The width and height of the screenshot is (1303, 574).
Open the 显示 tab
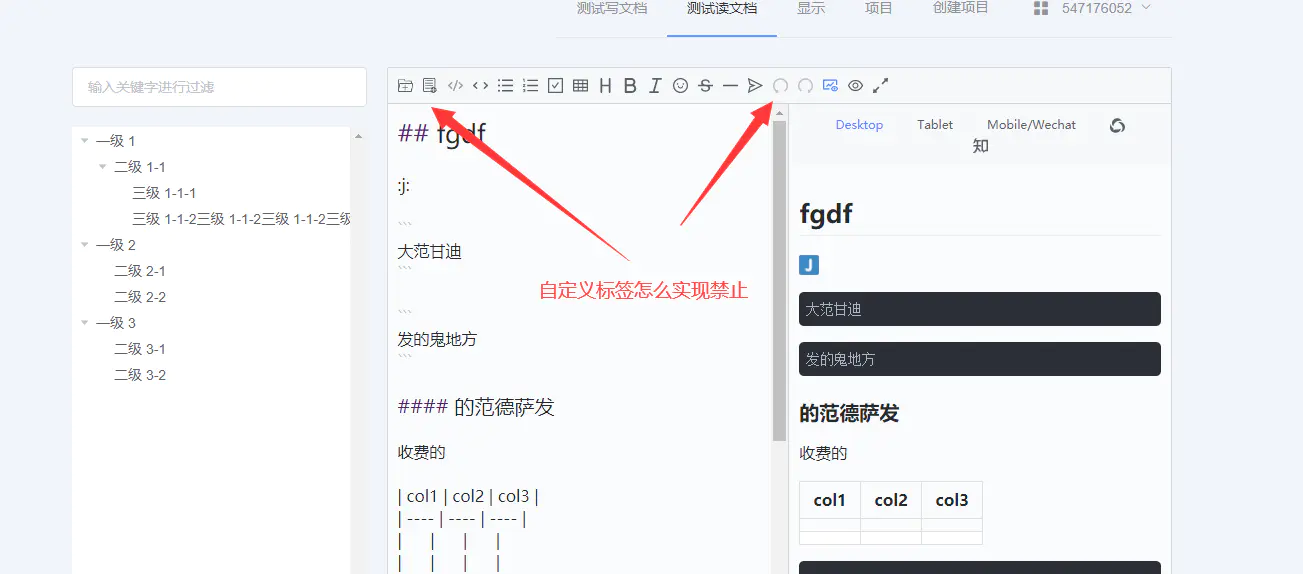pyautogui.click(x=811, y=8)
